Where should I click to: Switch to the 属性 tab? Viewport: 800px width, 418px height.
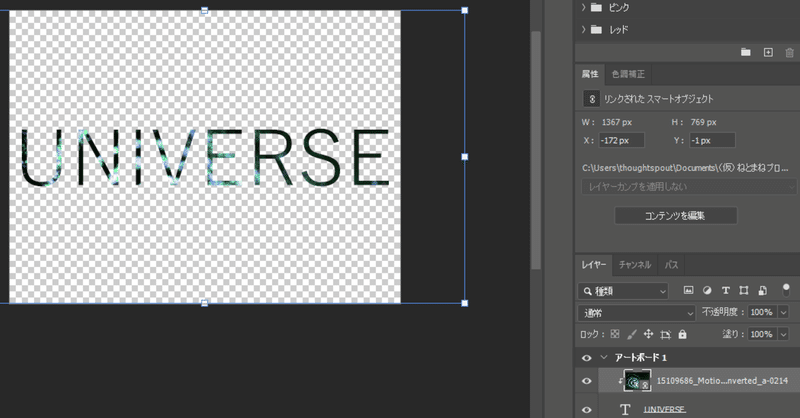coord(590,74)
